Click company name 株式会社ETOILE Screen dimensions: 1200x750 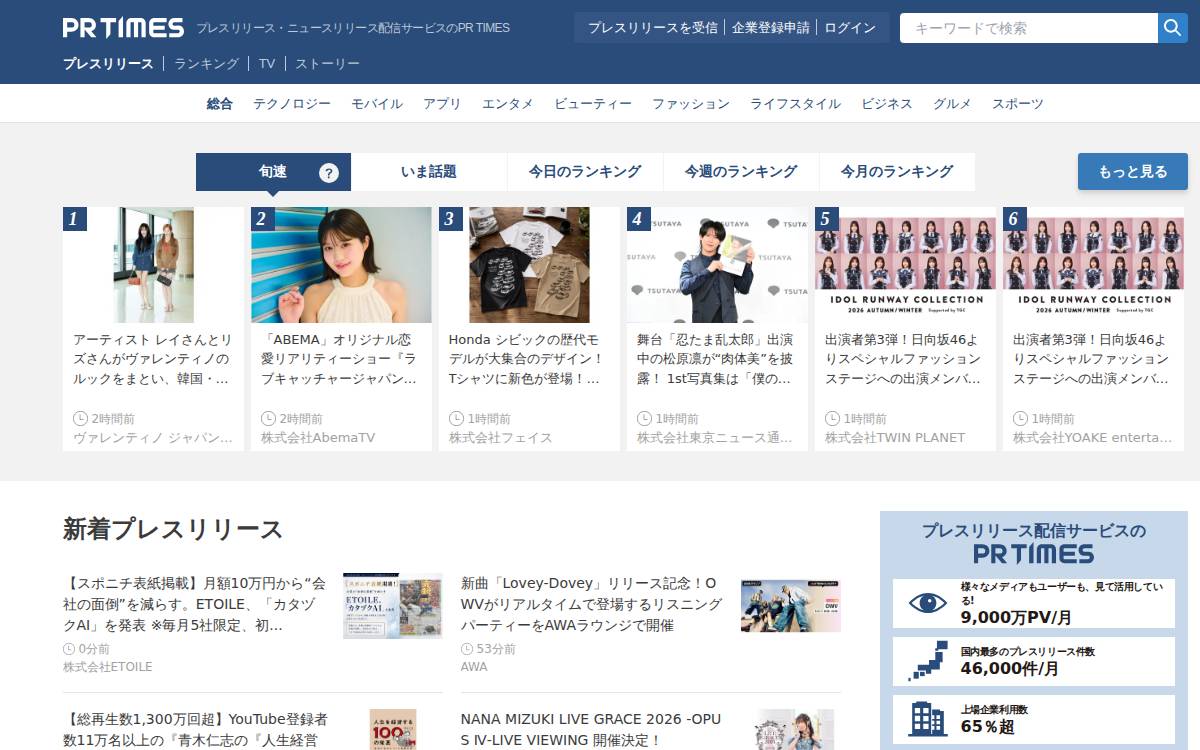pos(108,667)
